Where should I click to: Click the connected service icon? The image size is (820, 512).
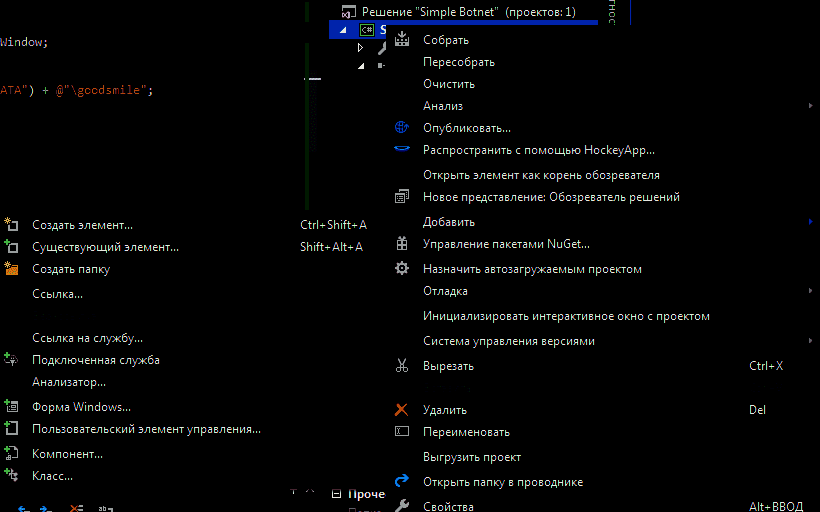[11, 359]
